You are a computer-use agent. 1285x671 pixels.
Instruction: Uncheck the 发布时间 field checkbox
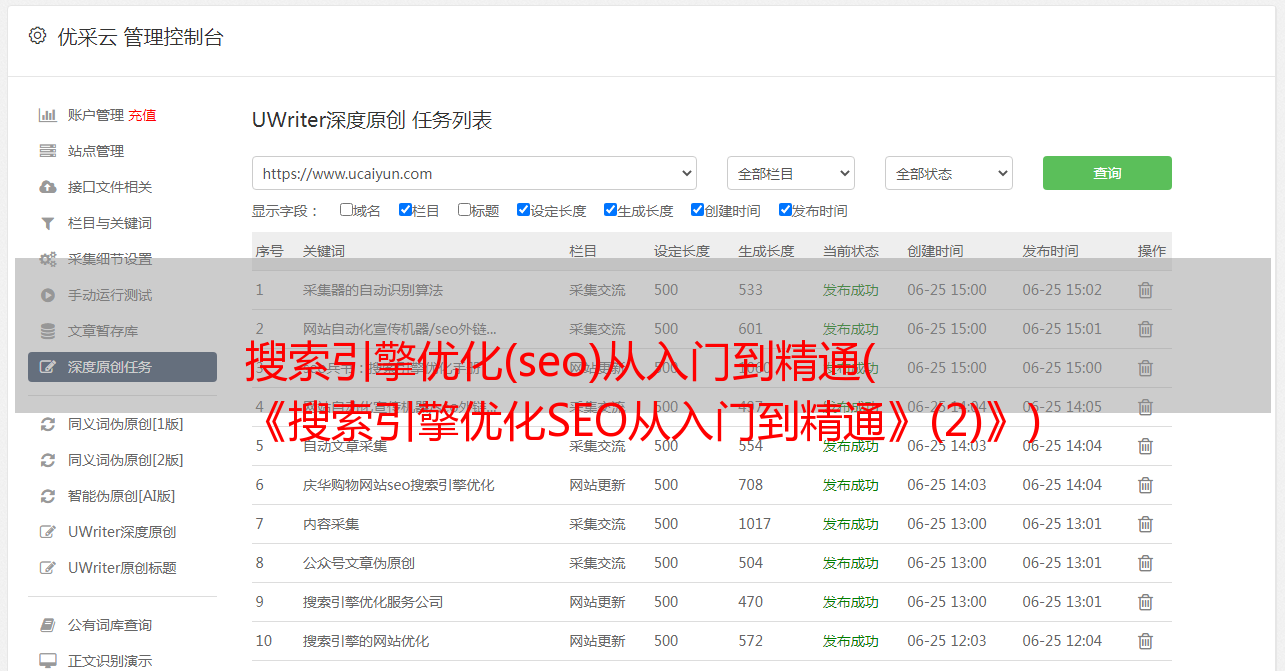pos(785,210)
